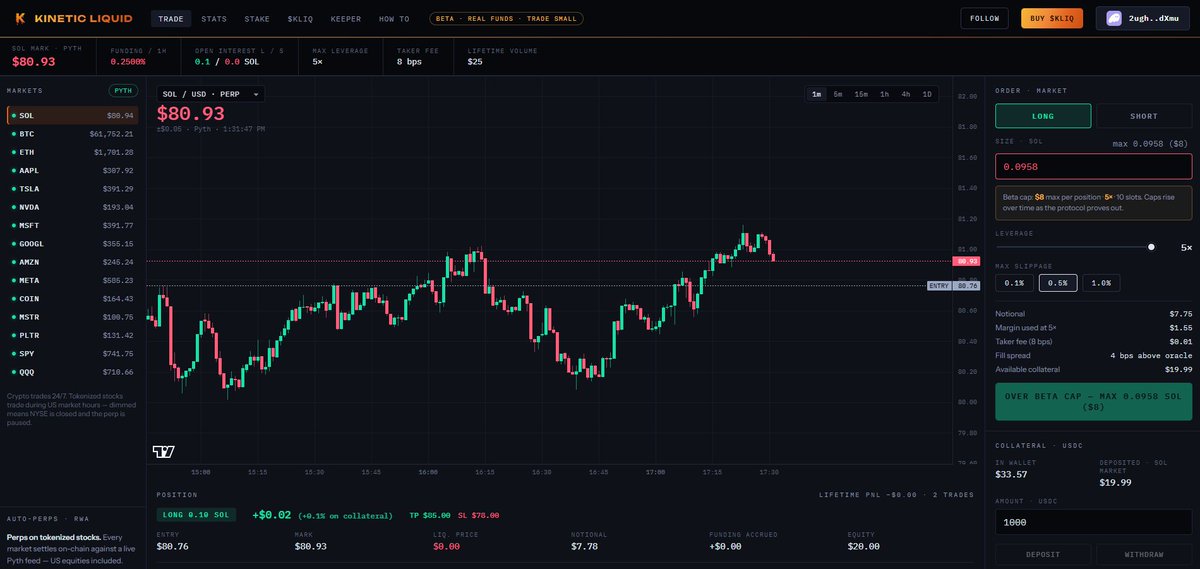Click the wallet avatar icon

(x=1116, y=18)
